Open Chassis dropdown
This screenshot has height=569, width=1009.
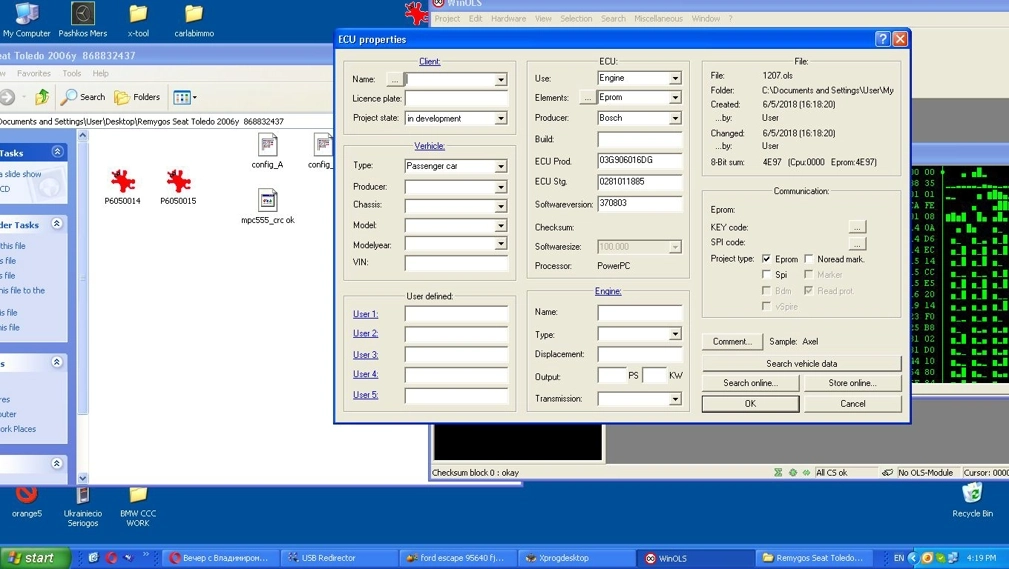point(501,207)
